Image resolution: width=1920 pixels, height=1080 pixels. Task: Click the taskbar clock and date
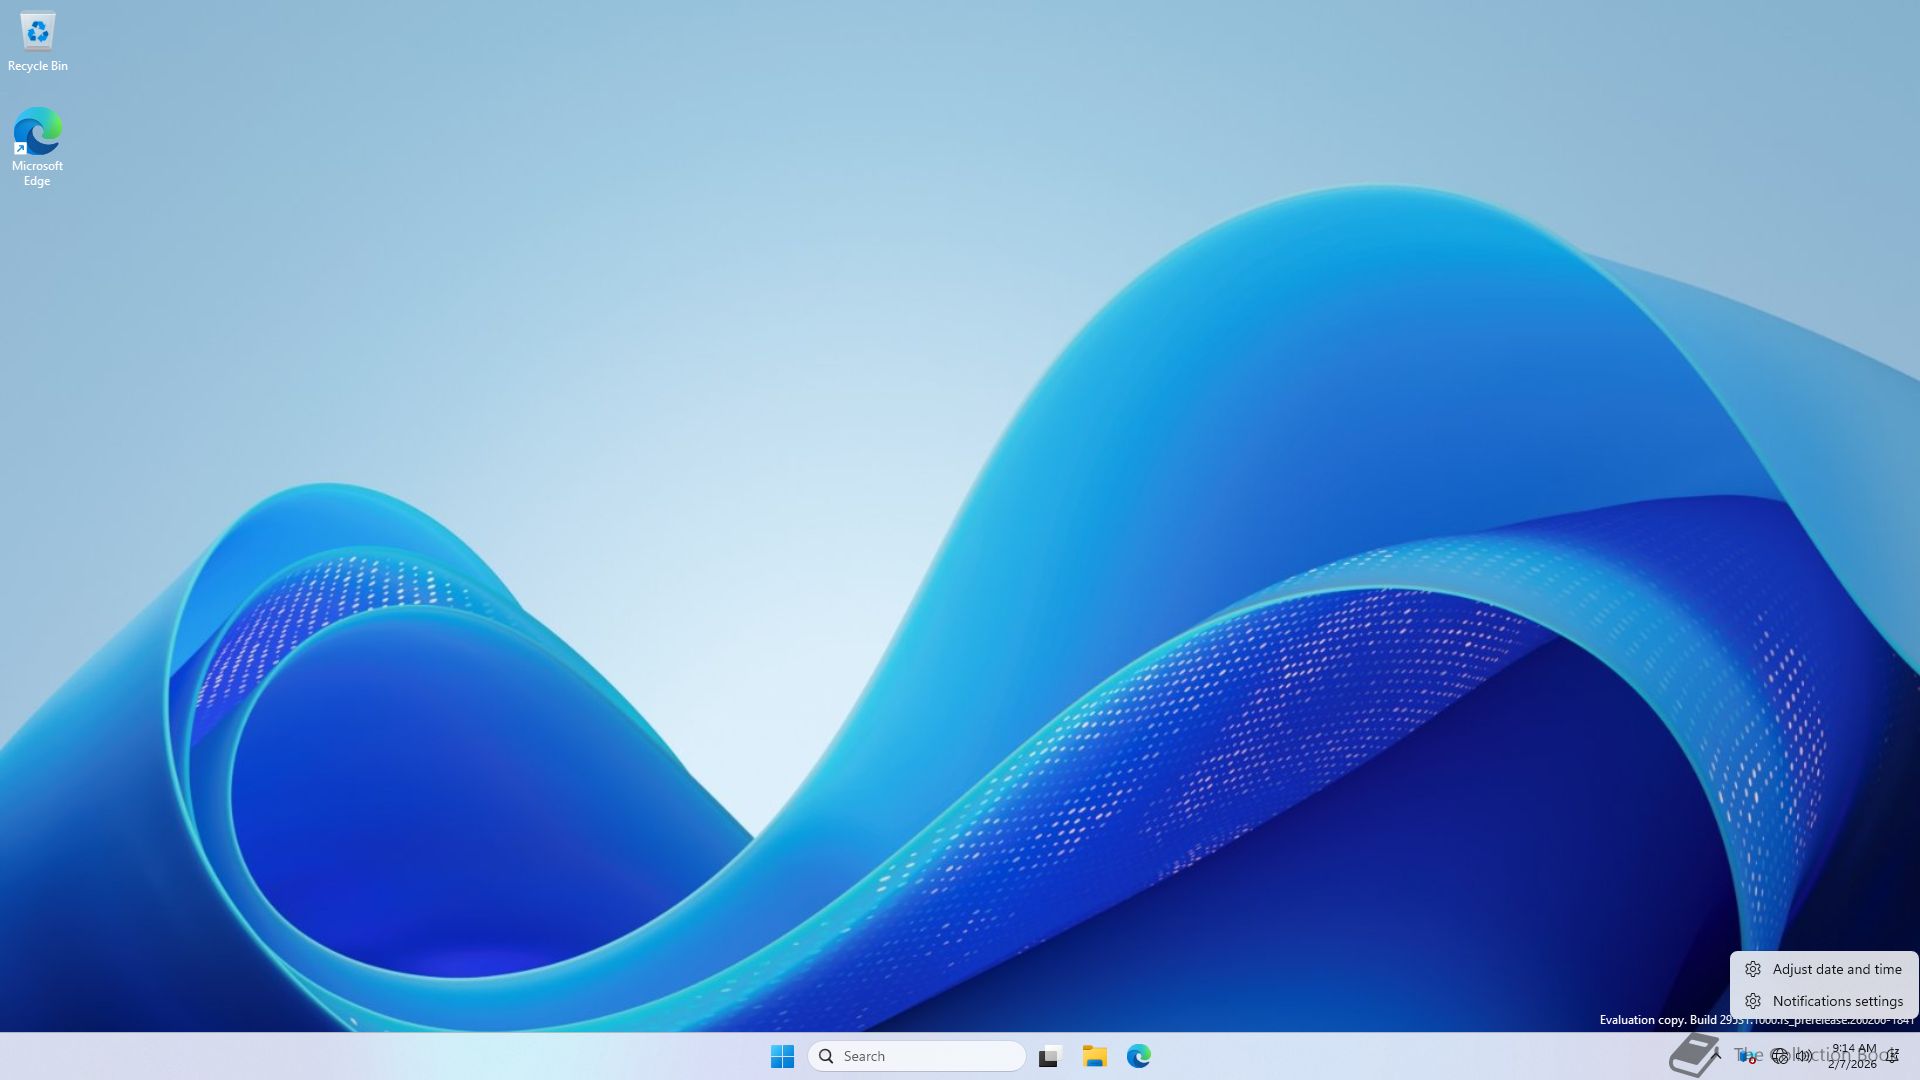click(1853, 1056)
